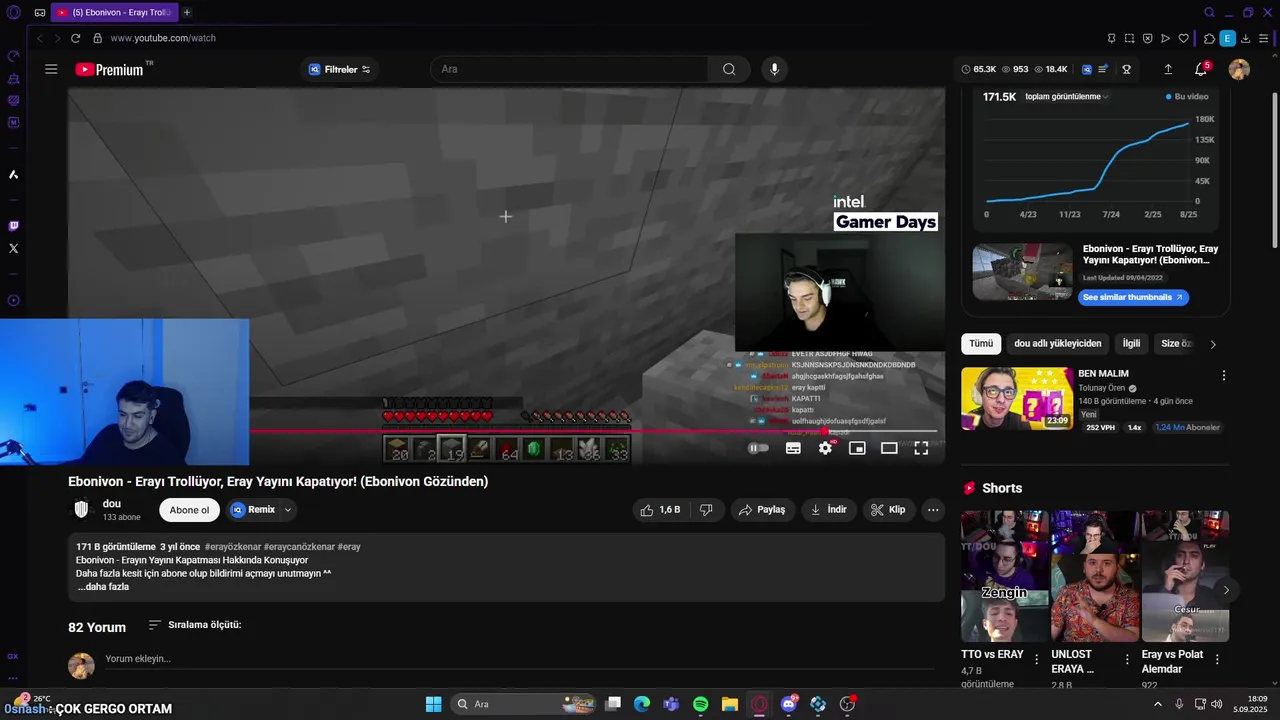Viewport: 1280px width, 720px height.
Task: Open options for TTO vs ERAY short
Action: pos(1036,659)
